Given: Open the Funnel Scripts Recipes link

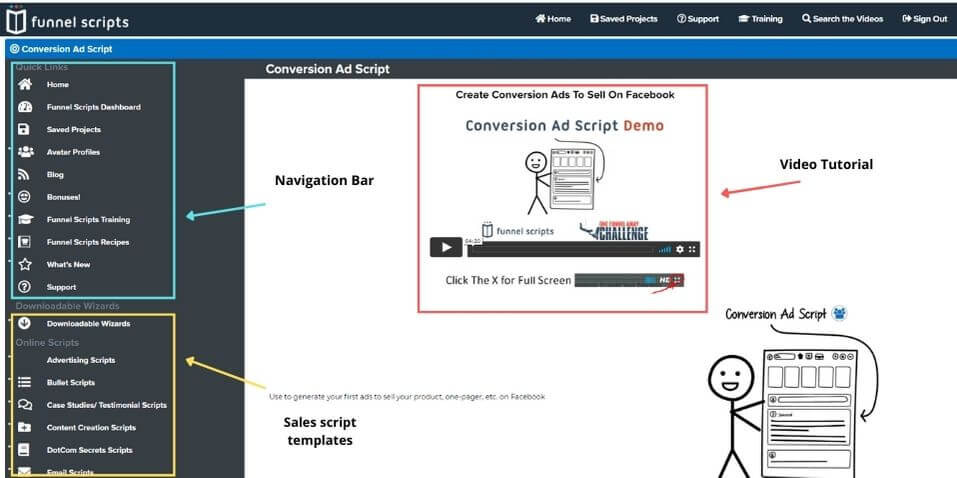Looking at the screenshot, I should click(88, 242).
